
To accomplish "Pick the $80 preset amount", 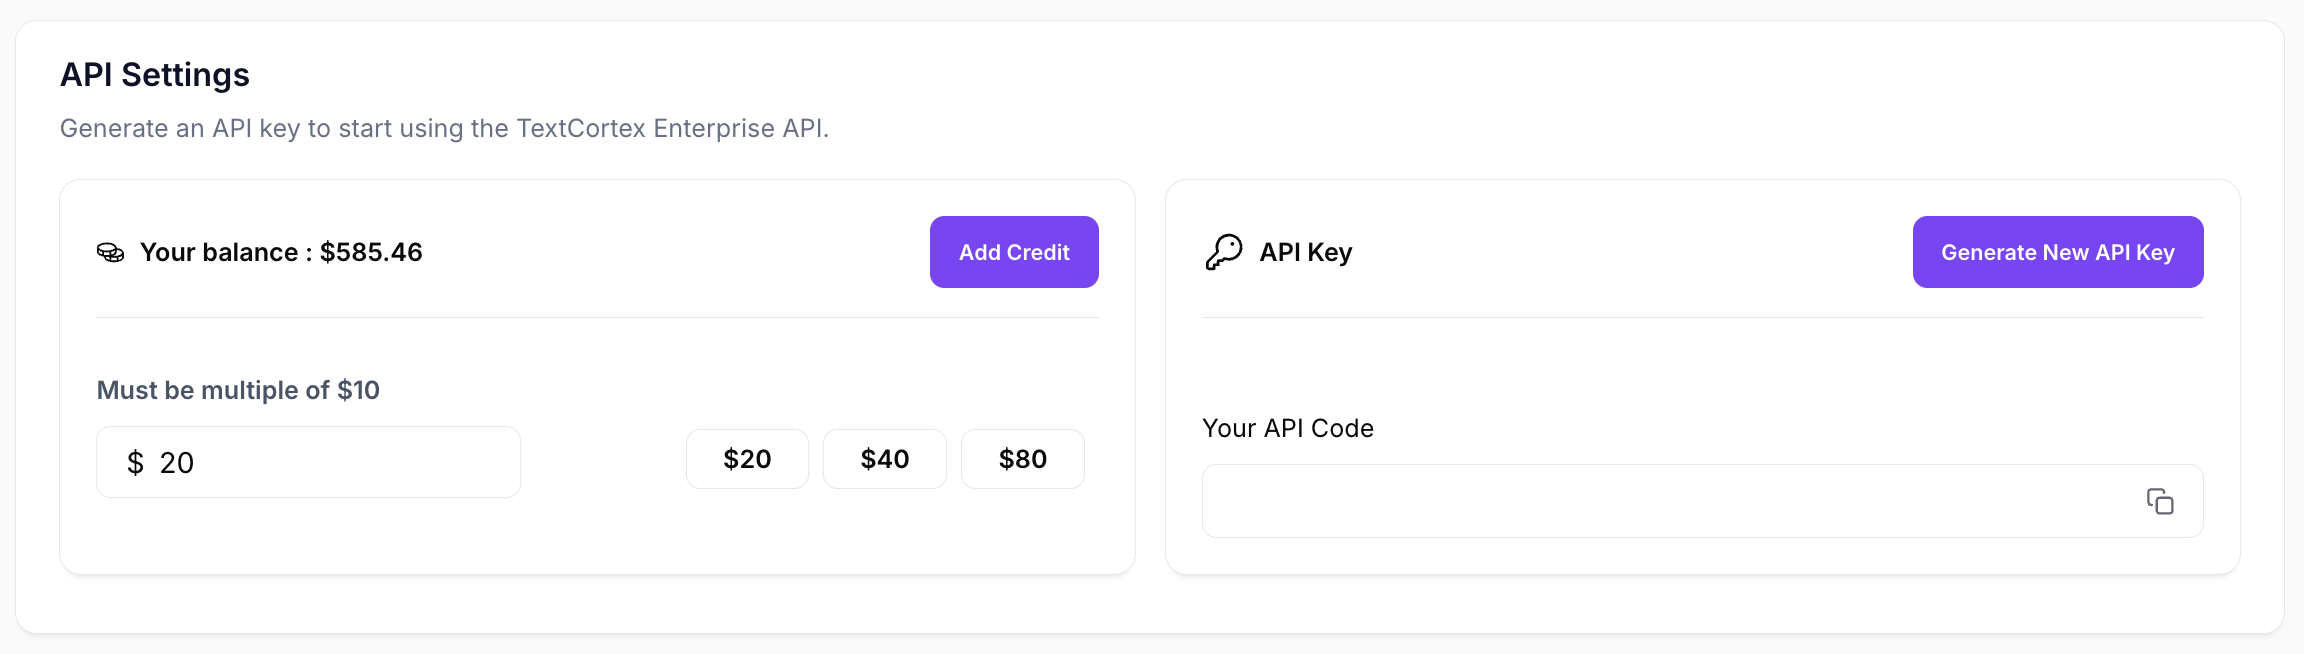I will tap(1023, 459).
